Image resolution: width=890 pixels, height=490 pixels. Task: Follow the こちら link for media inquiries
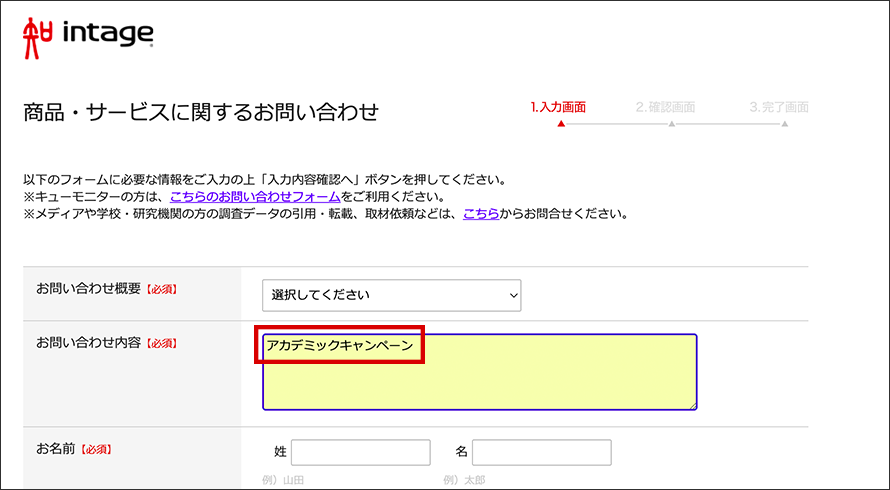[x=480, y=214]
